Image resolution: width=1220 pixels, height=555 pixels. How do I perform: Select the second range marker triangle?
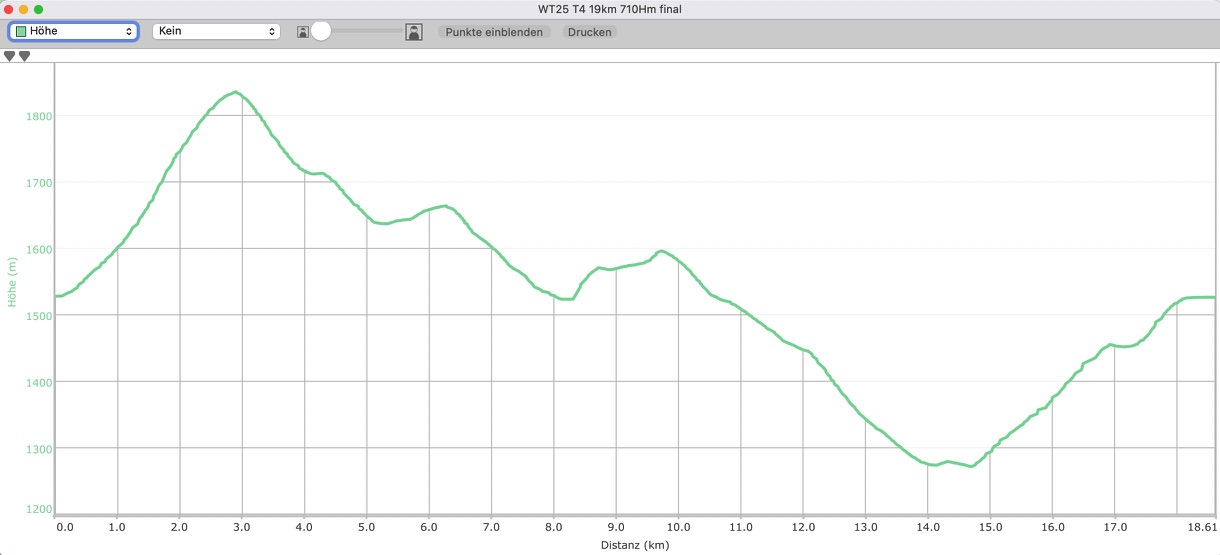pos(25,56)
